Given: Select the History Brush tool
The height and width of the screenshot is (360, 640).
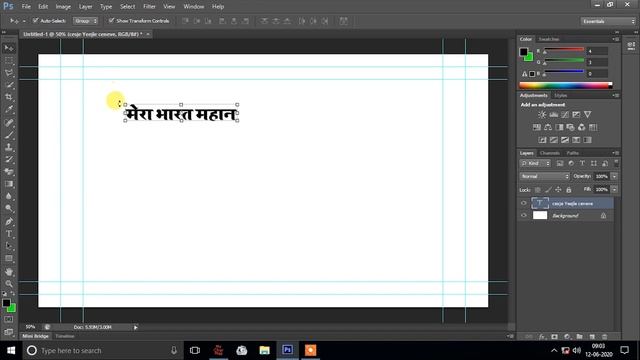Looking at the screenshot, I should [x=9, y=160].
